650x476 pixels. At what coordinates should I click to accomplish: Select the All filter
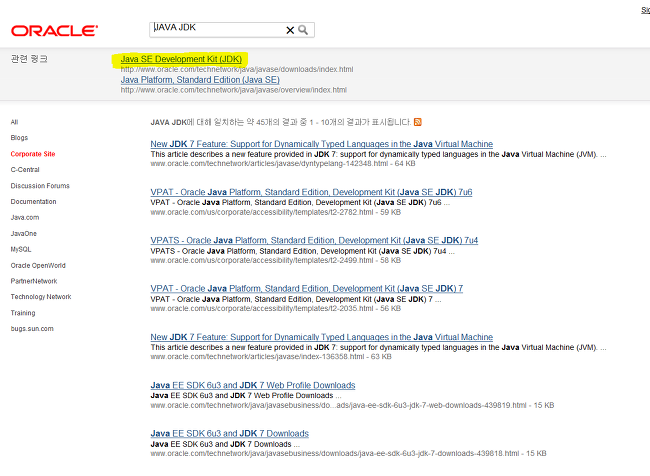click(15, 122)
